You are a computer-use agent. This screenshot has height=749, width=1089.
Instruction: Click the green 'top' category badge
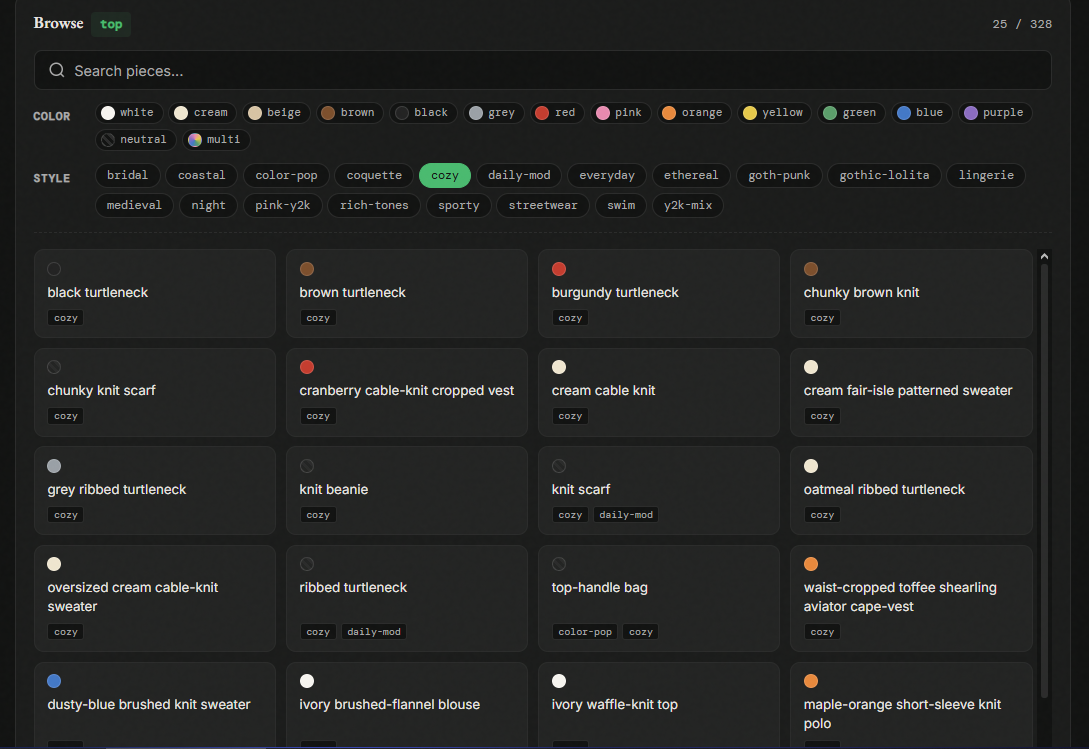tap(111, 24)
